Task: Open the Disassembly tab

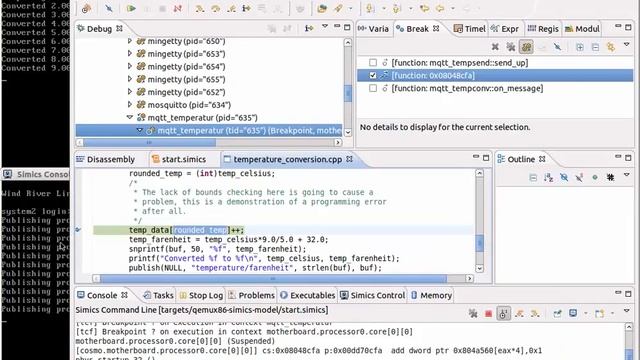Action: pos(106,159)
